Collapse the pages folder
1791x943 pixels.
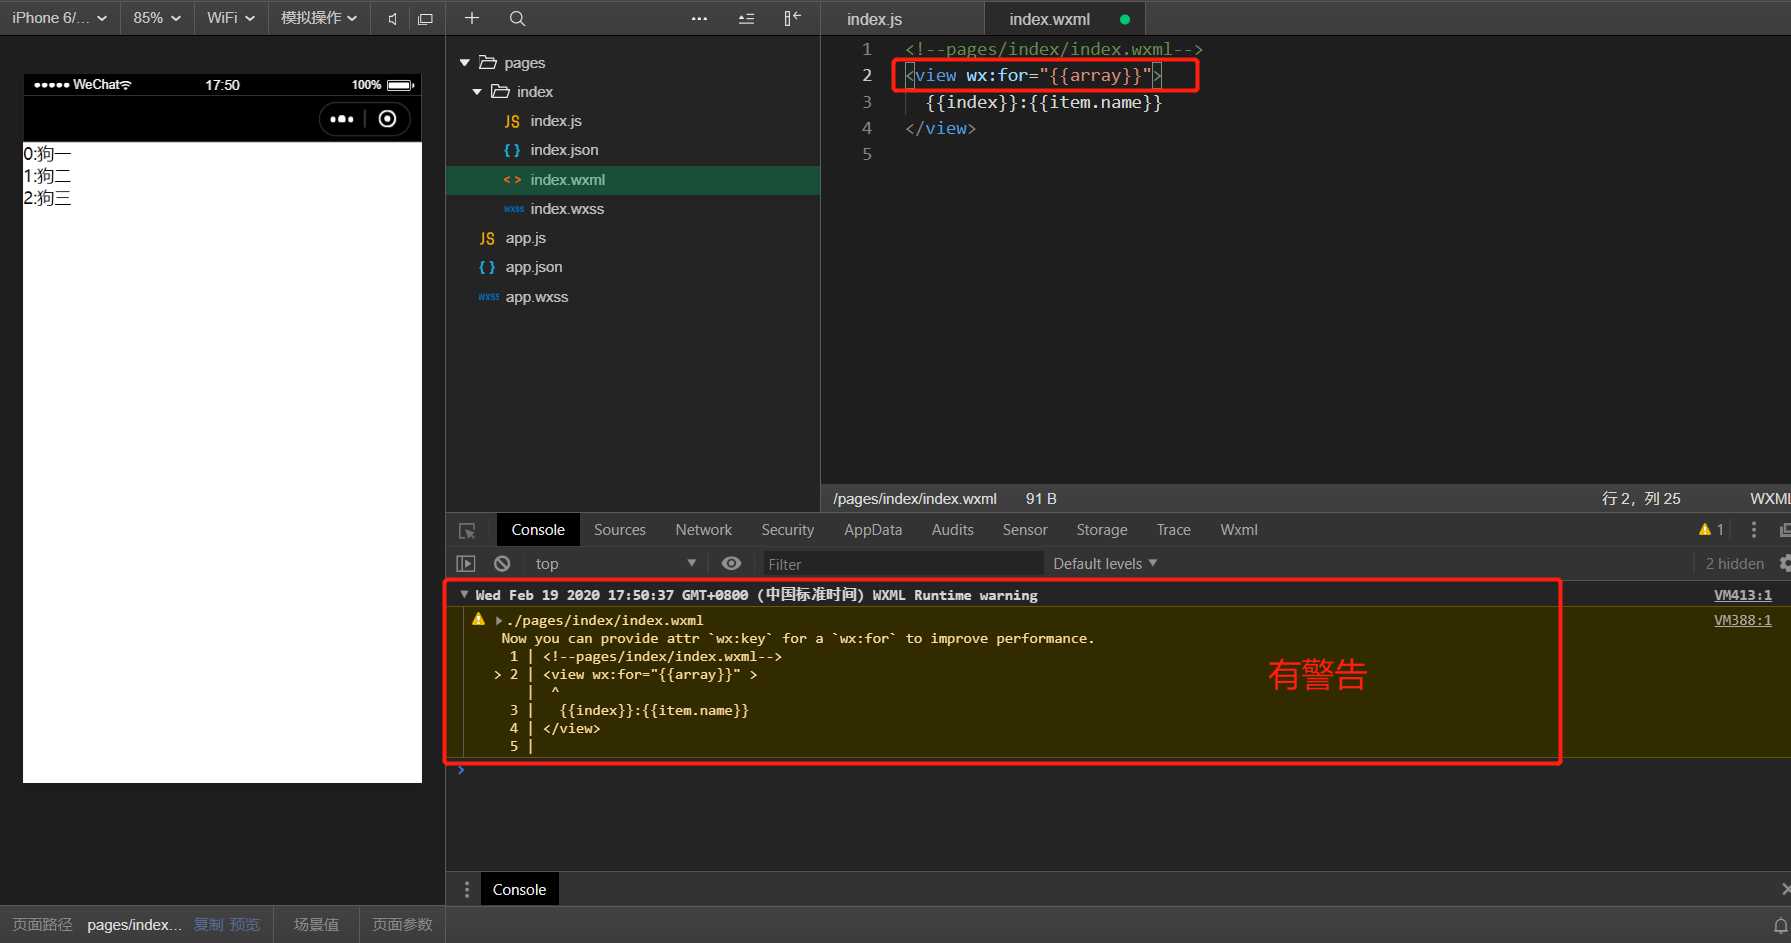(x=464, y=63)
